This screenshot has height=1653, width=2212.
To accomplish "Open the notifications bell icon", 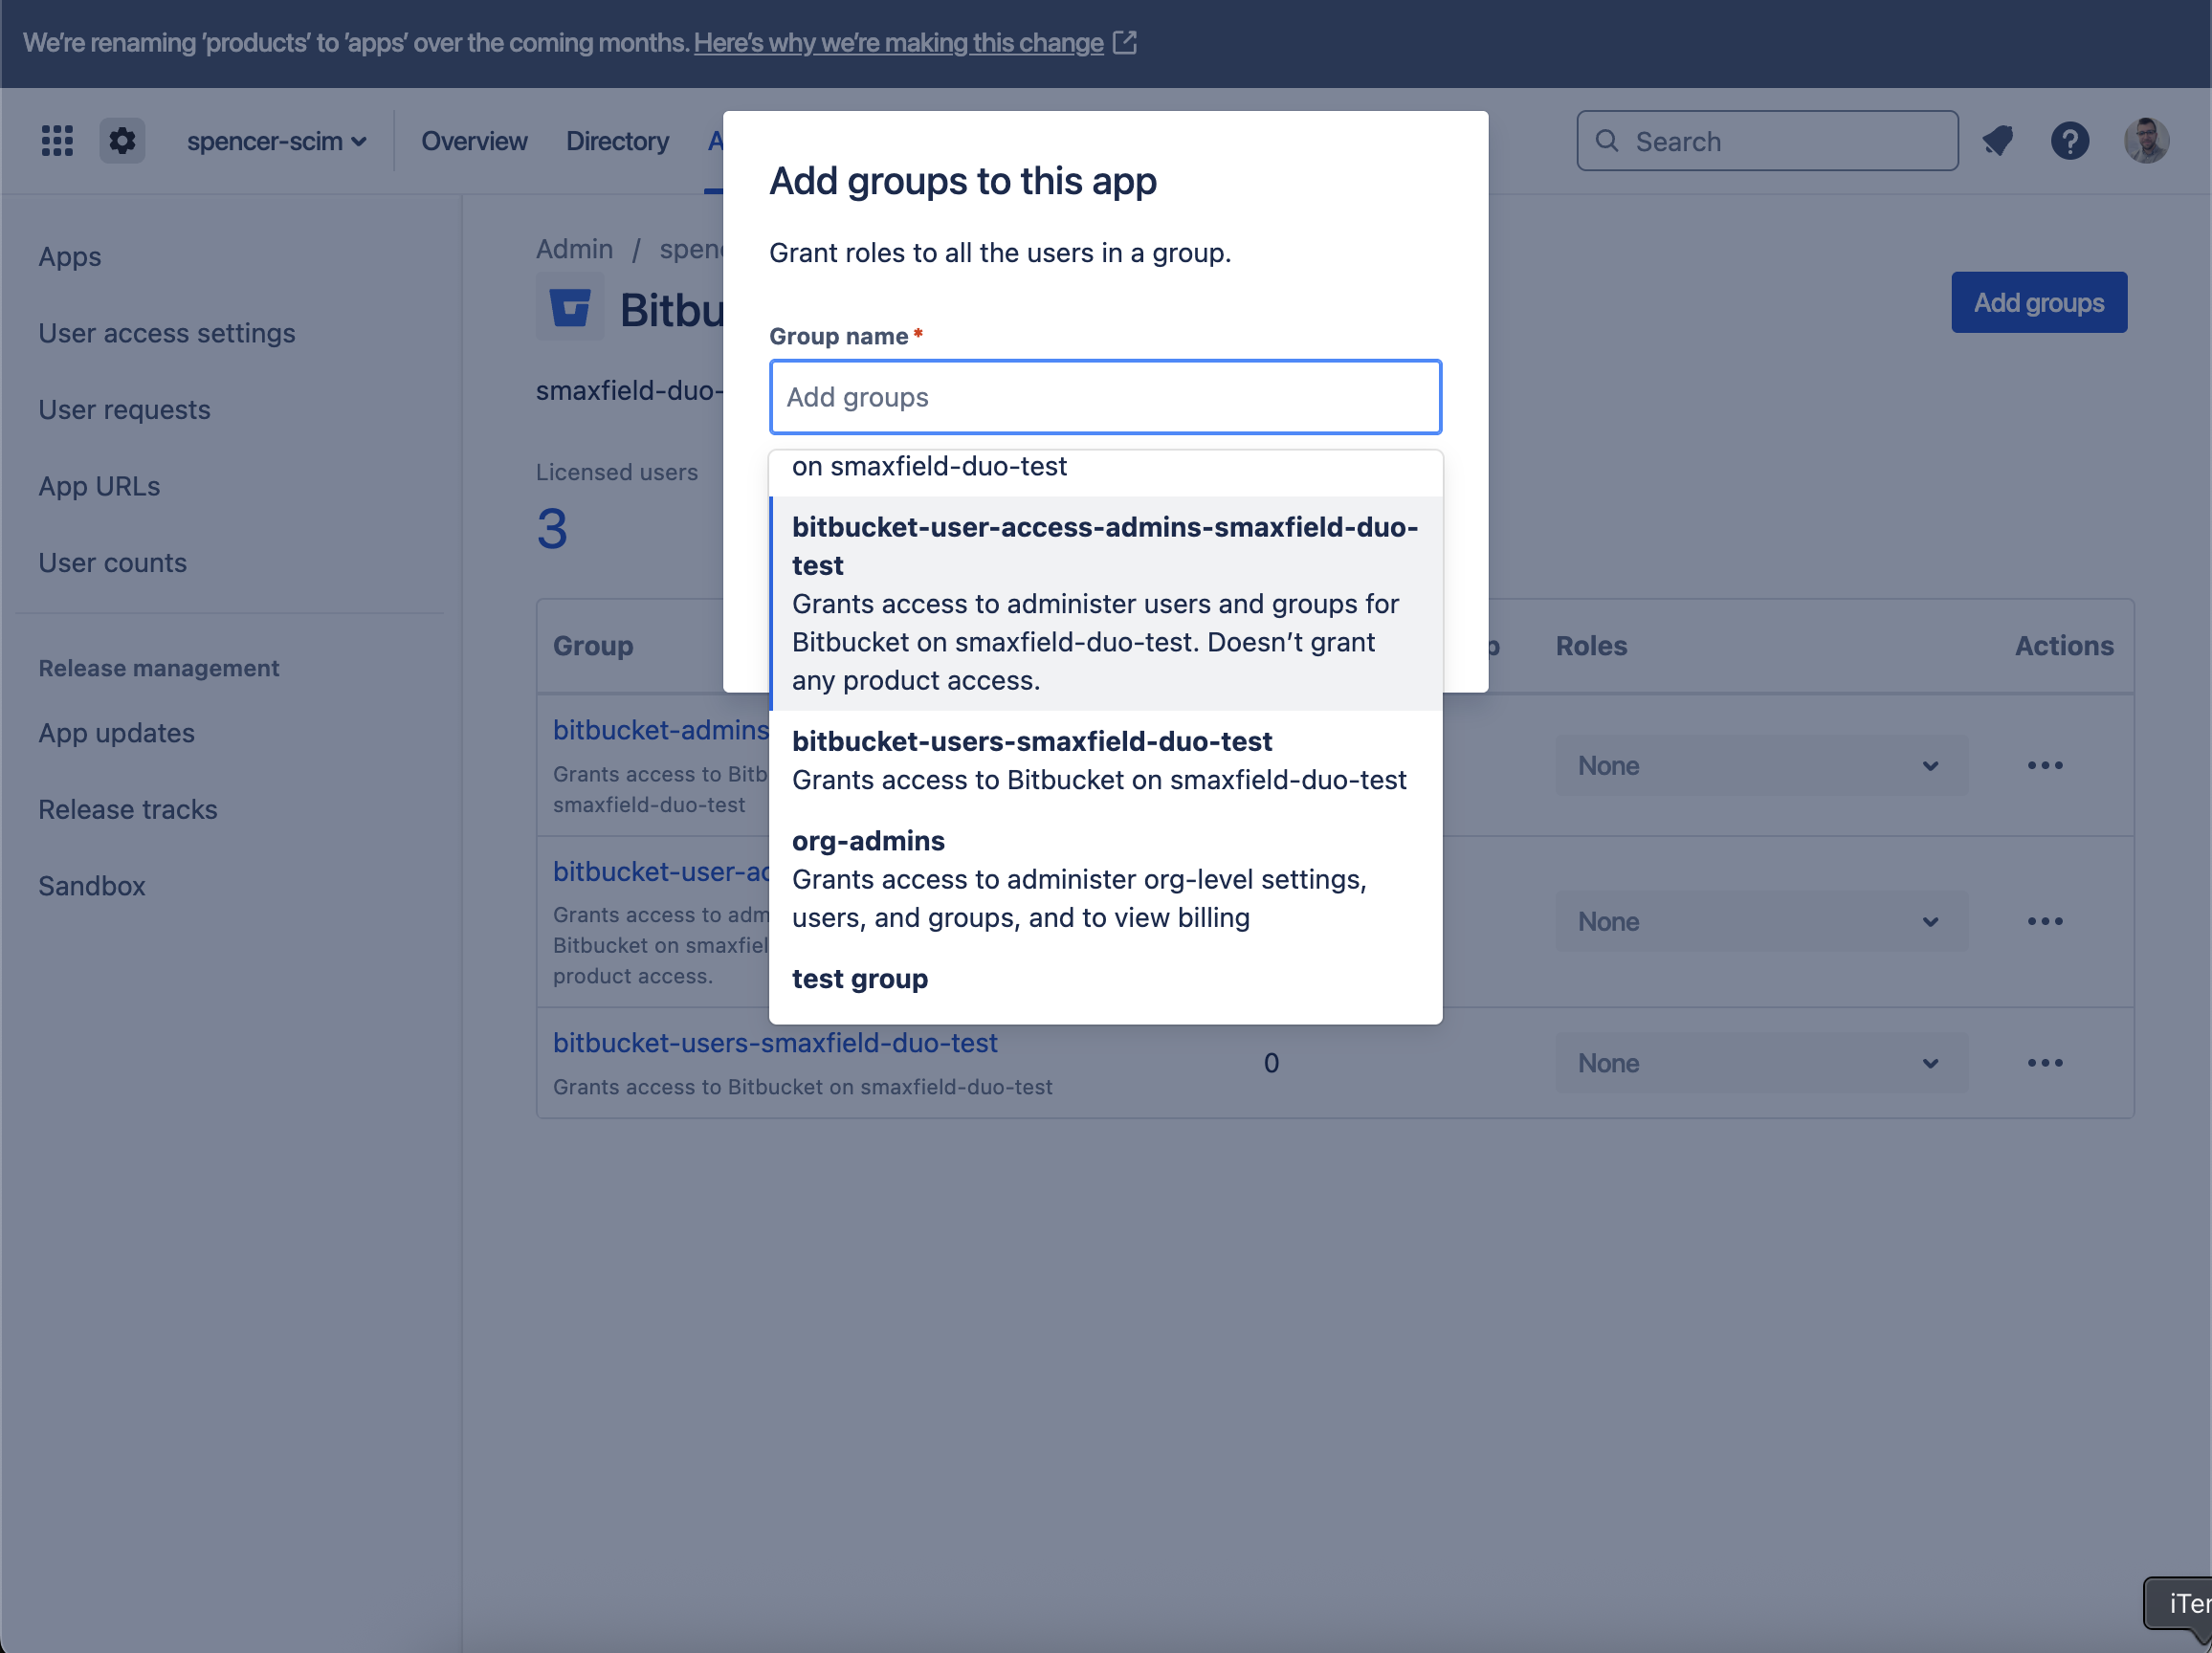I will click(1997, 141).
